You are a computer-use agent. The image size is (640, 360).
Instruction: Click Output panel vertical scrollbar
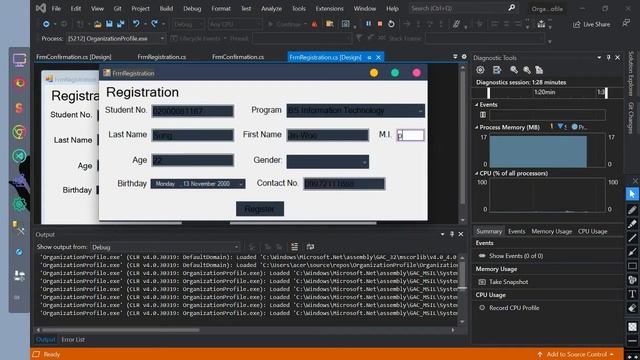pyautogui.click(x=462, y=289)
